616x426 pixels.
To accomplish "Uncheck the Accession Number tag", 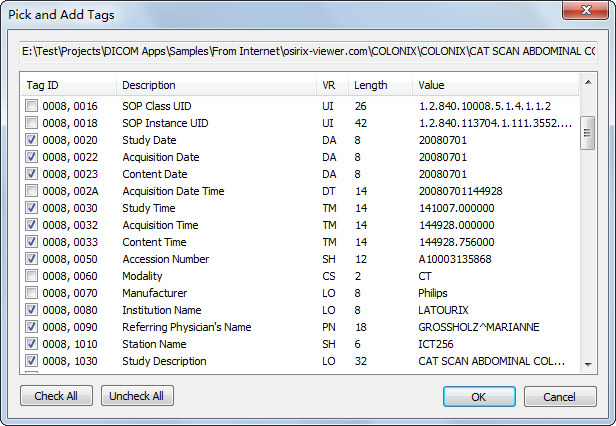I will 32,259.
